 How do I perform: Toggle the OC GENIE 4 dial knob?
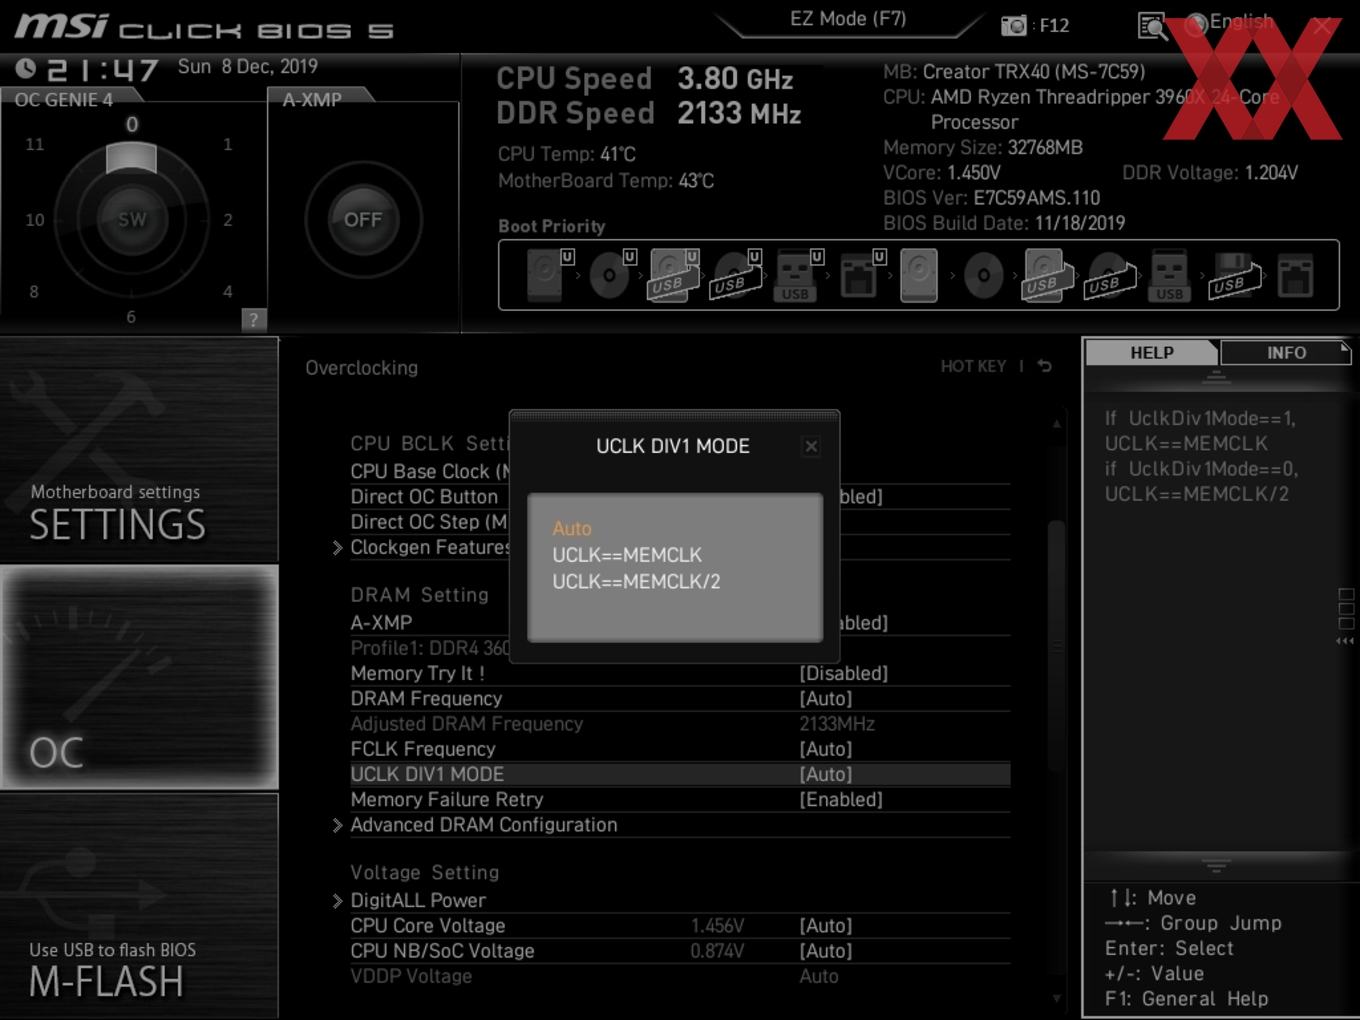131,219
